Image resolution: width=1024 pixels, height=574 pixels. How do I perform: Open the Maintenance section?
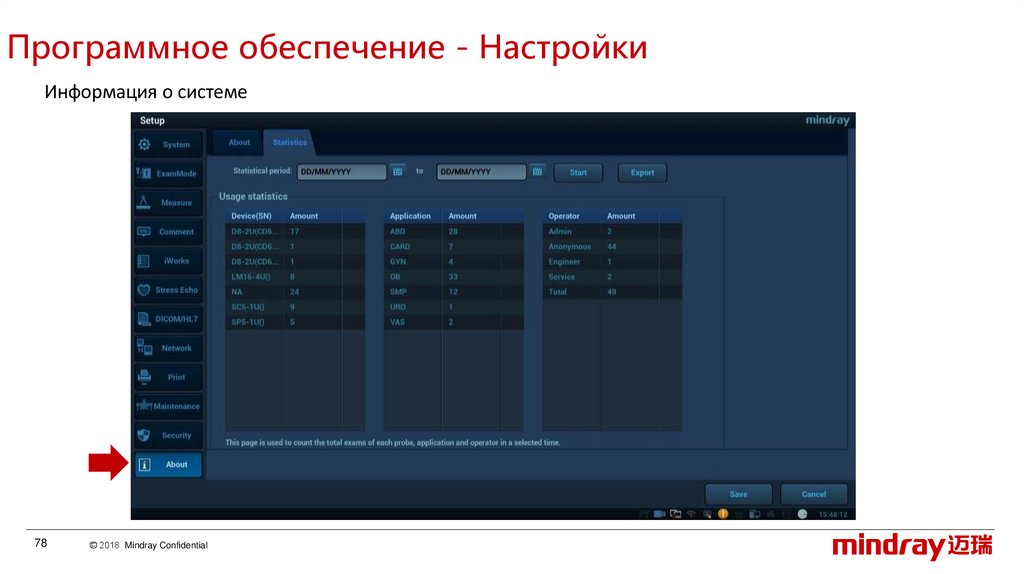click(x=168, y=406)
